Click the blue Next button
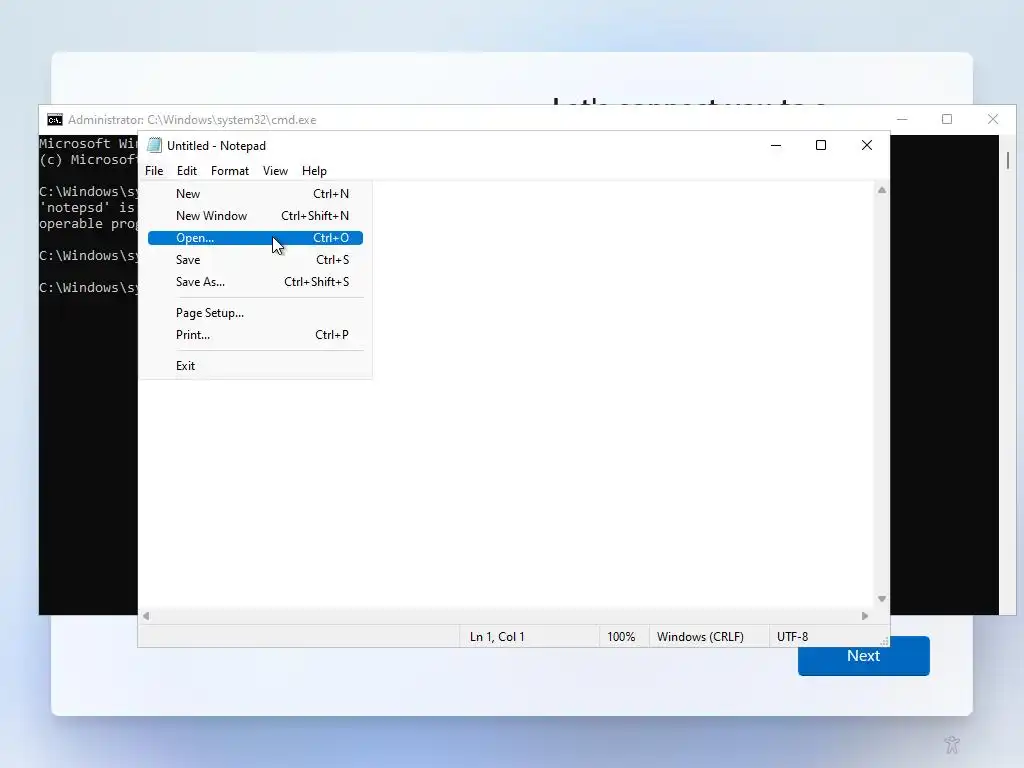Screen dimensions: 1024x768 pyautogui.click(x=863, y=656)
